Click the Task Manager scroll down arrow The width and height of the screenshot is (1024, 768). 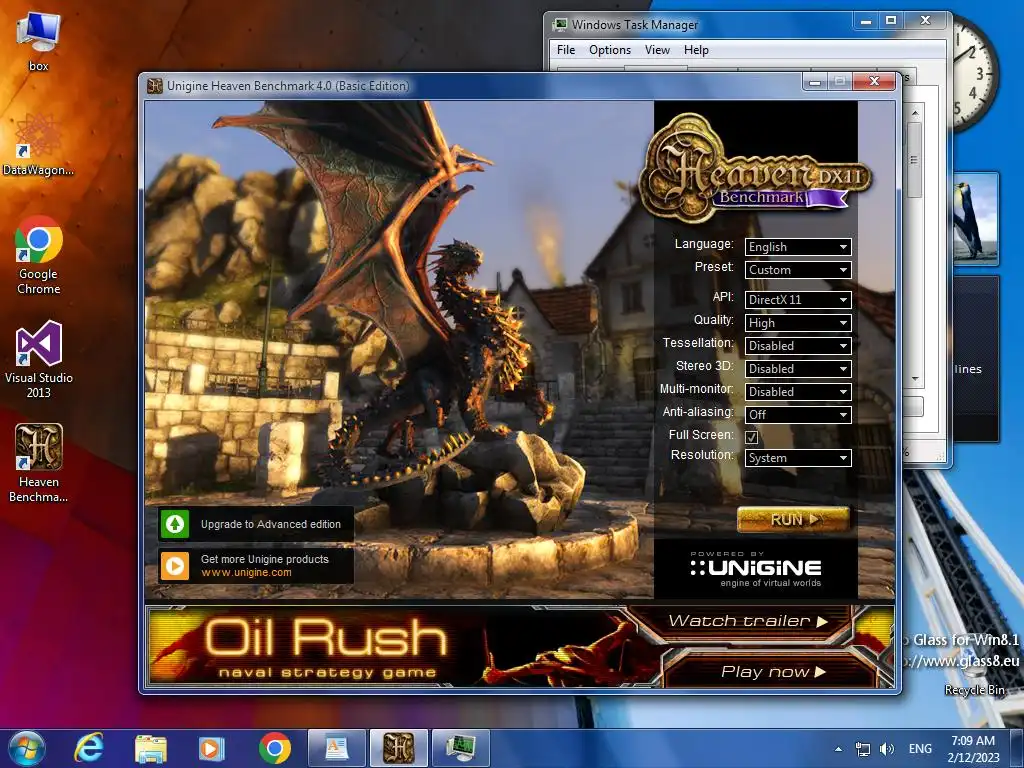tap(915, 378)
